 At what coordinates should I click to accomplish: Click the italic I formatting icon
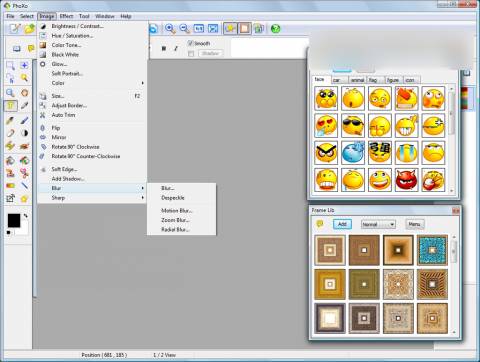point(176,49)
